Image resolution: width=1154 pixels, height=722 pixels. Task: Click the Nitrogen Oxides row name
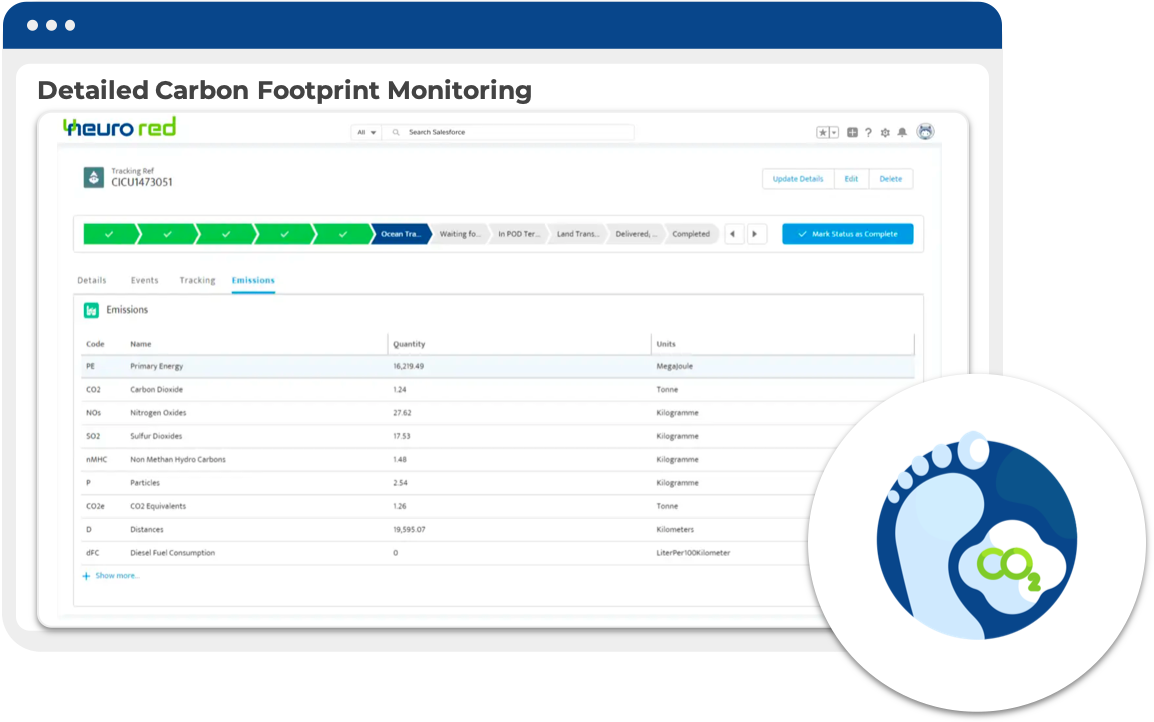pos(158,413)
